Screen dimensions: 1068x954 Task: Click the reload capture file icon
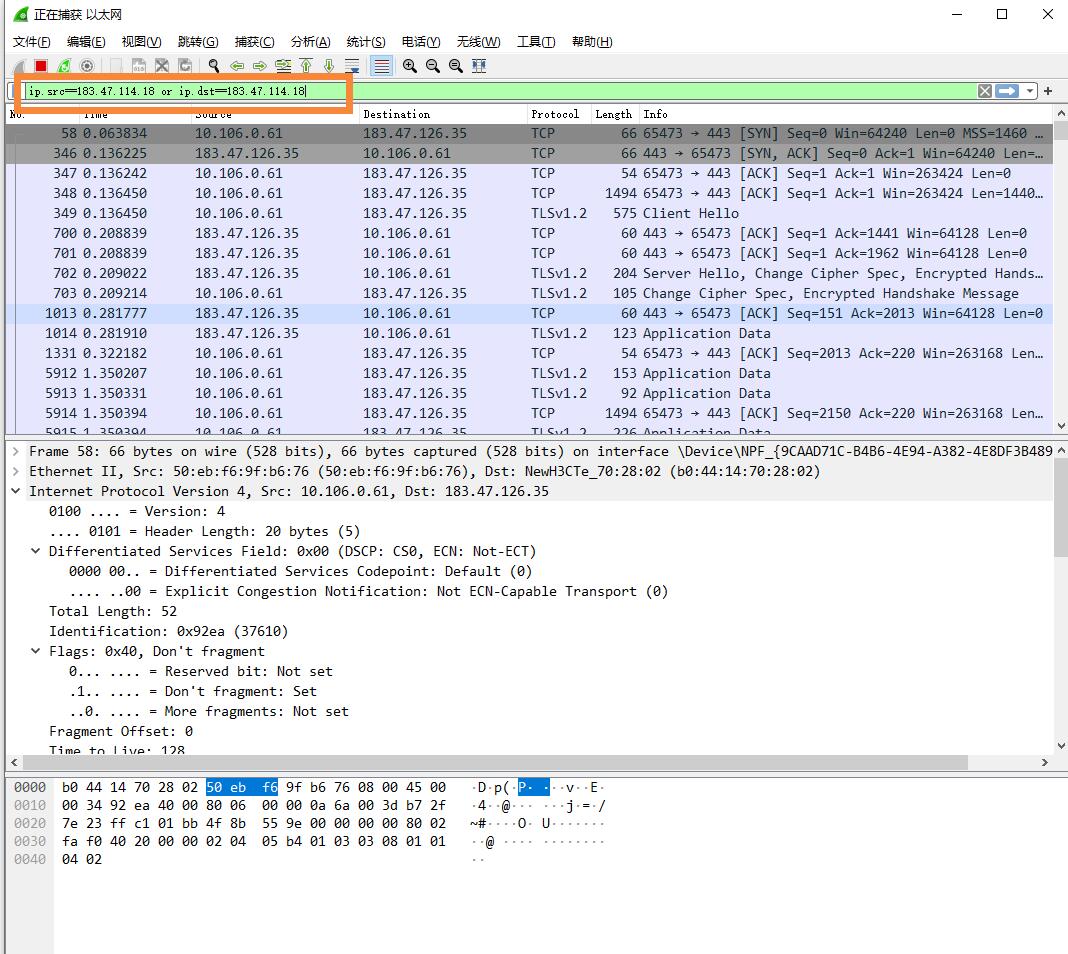click(185, 66)
